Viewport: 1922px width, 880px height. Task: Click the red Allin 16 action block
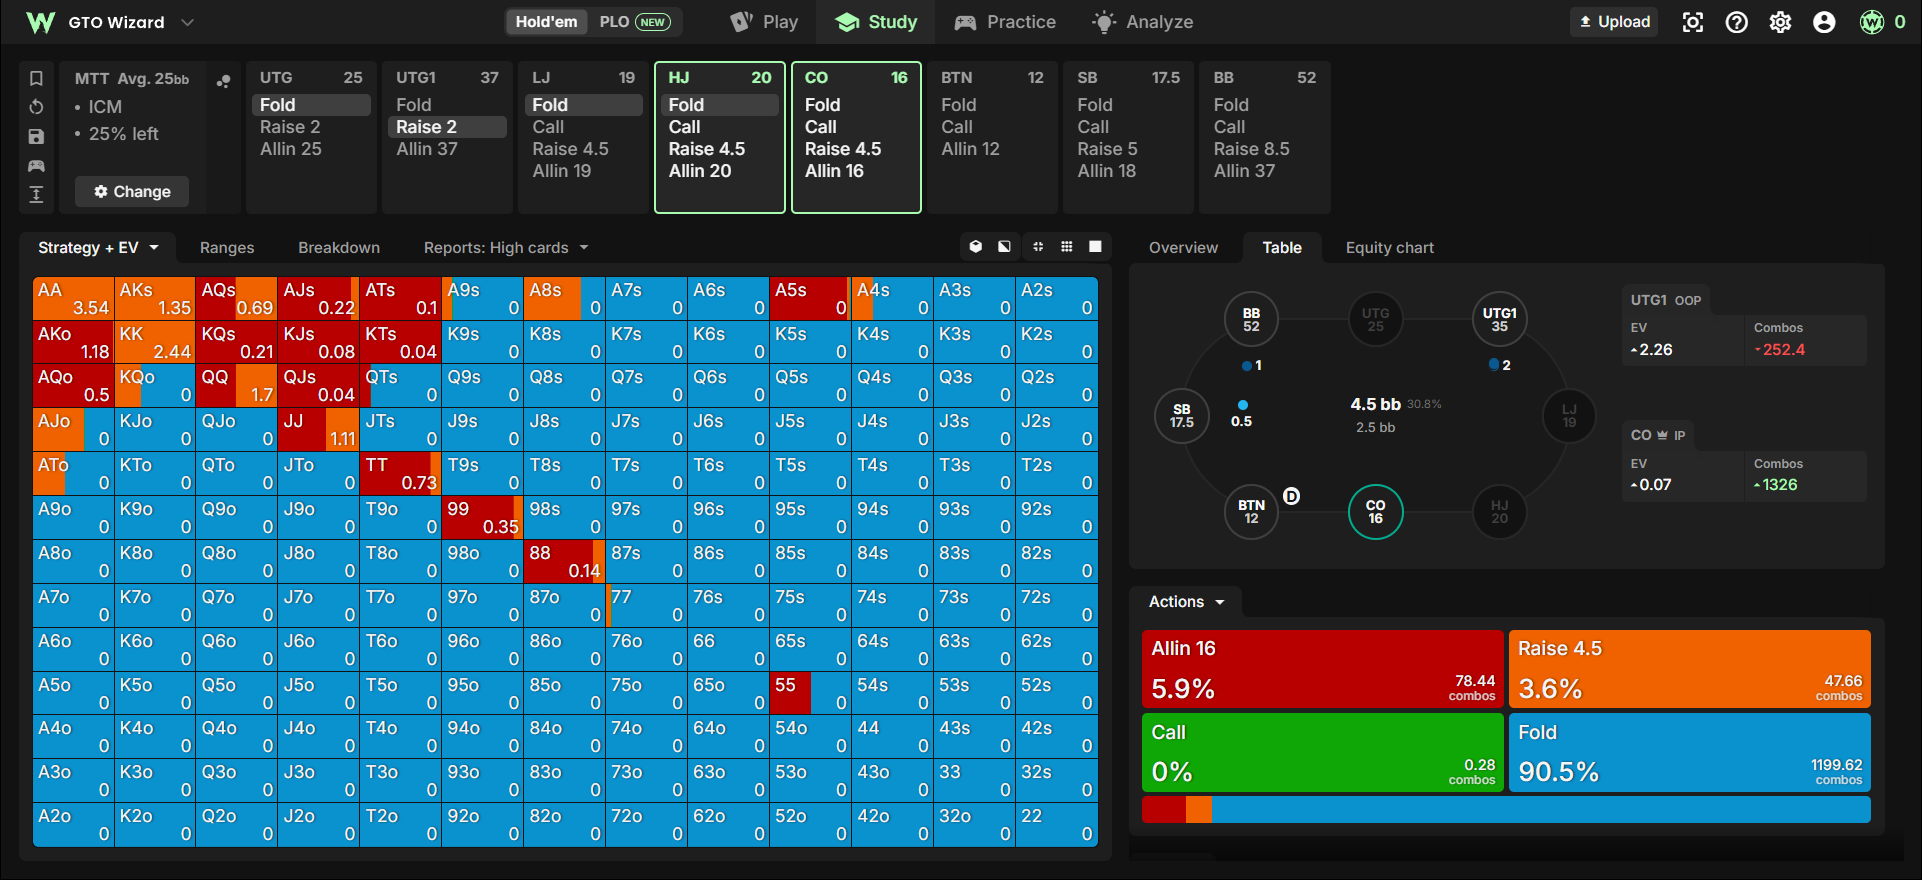pos(1322,668)
